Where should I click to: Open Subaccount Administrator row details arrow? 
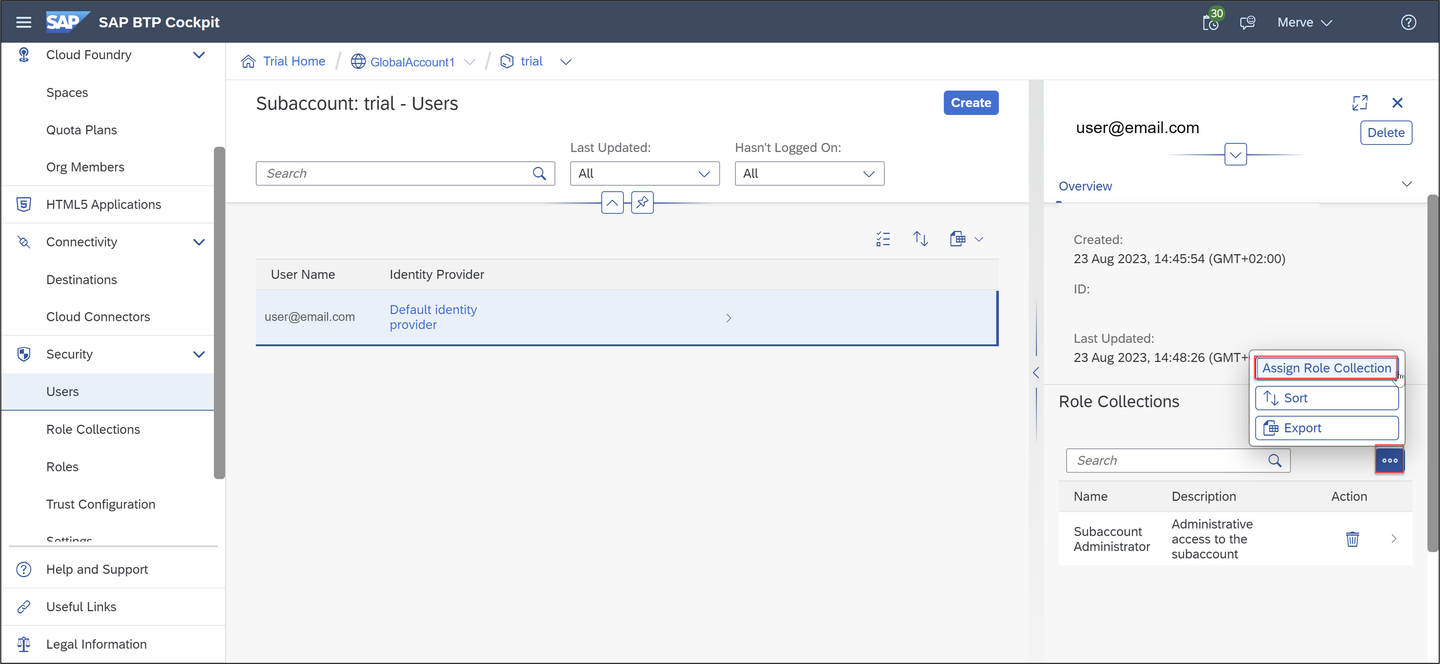(1394, 539)
